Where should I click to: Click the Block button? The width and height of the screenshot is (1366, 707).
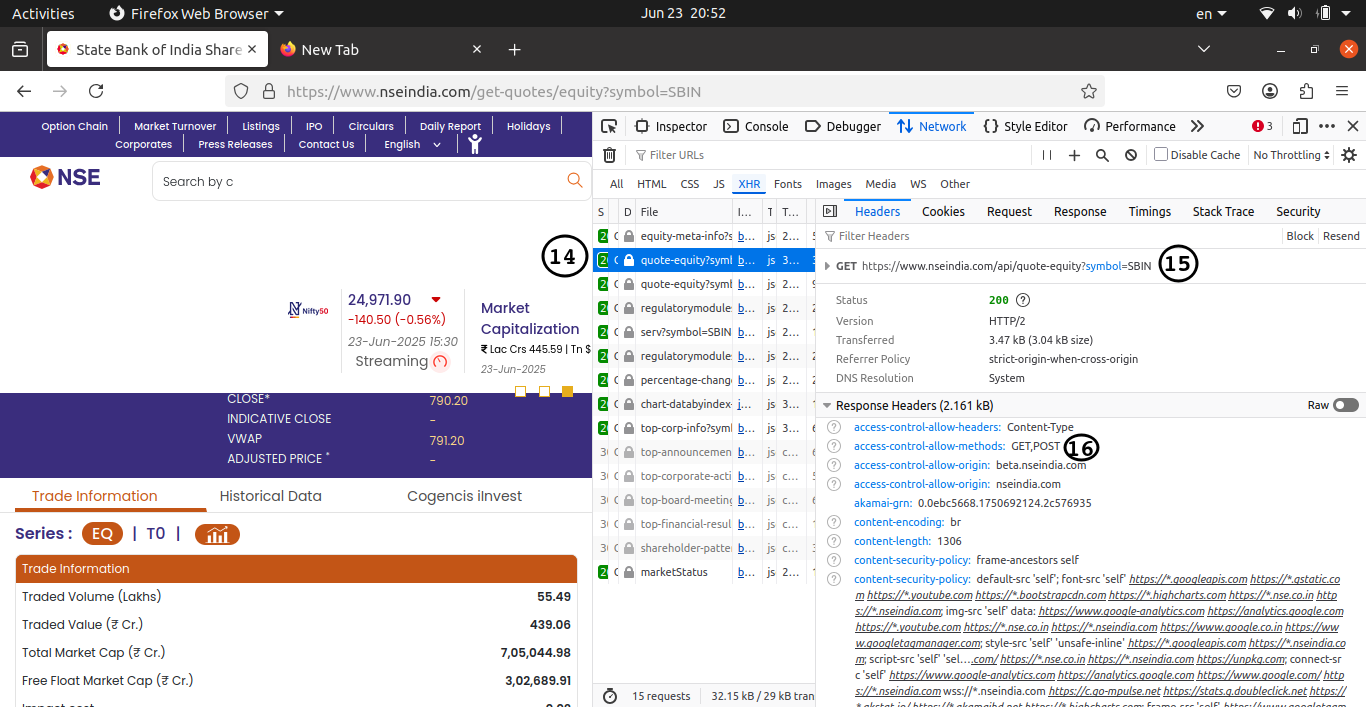(x=1300, y=236)
